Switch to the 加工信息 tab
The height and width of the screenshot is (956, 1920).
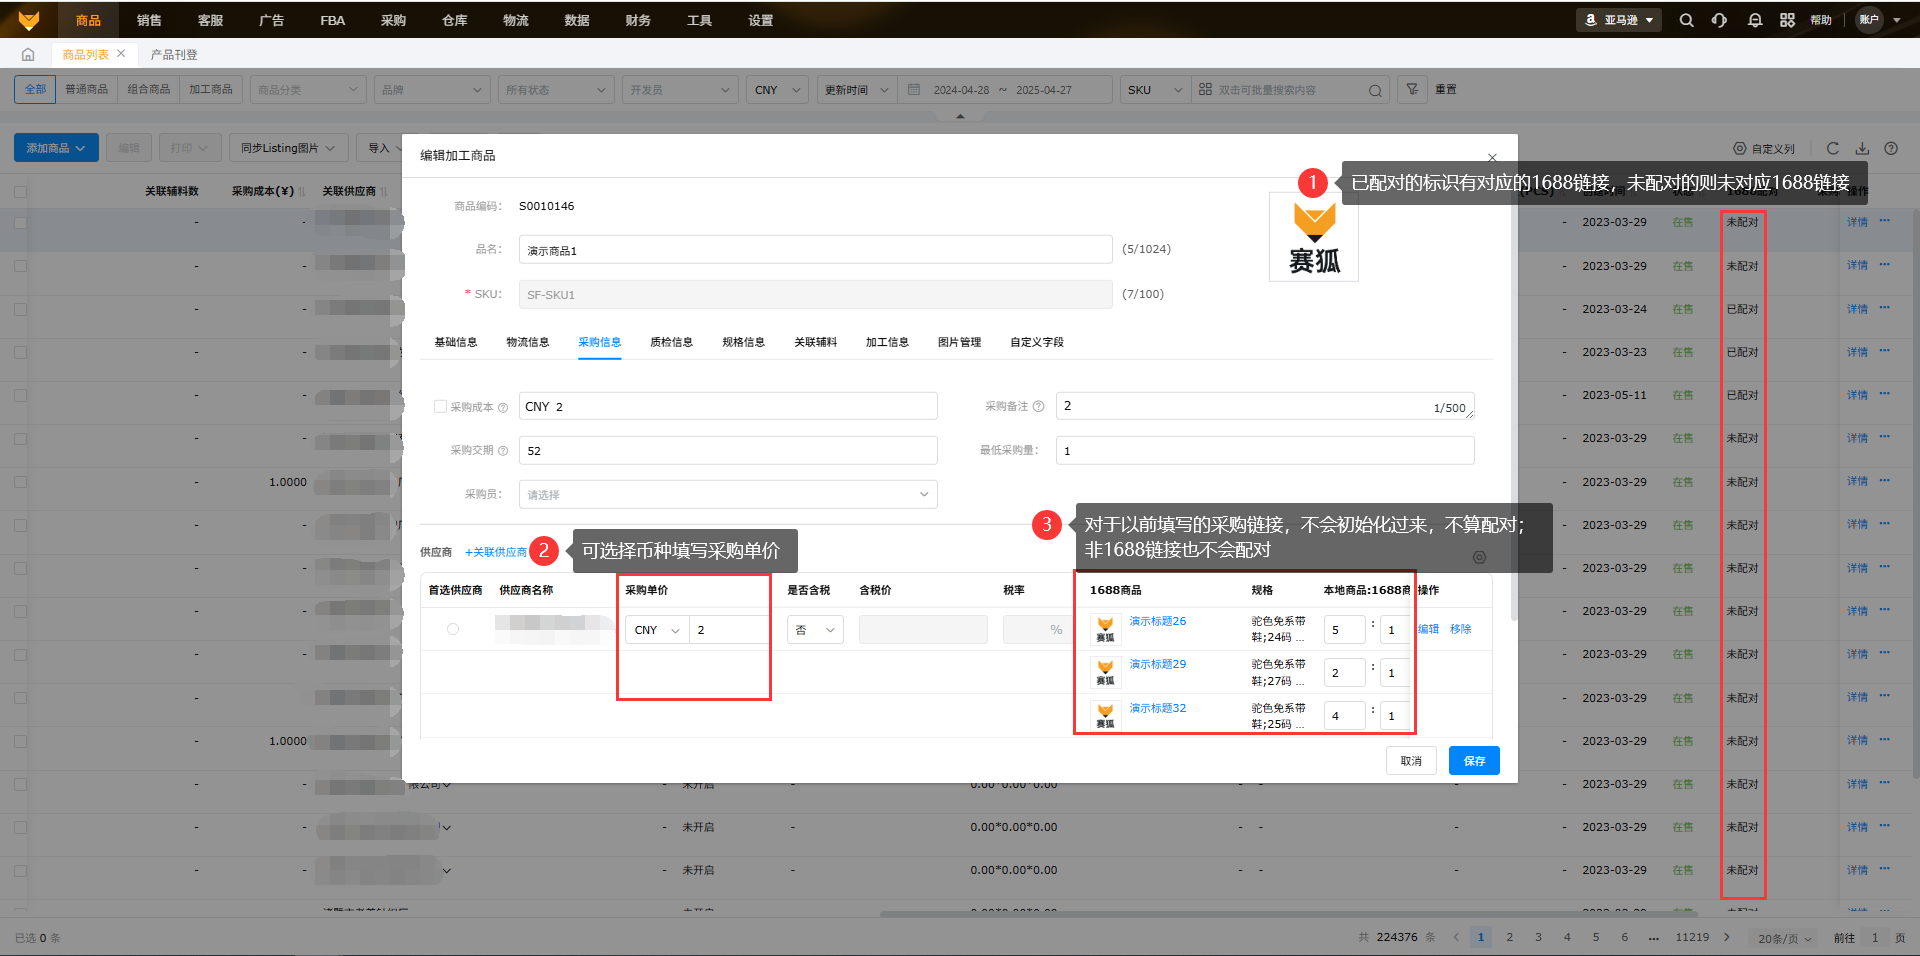click(x=887, y=342)
